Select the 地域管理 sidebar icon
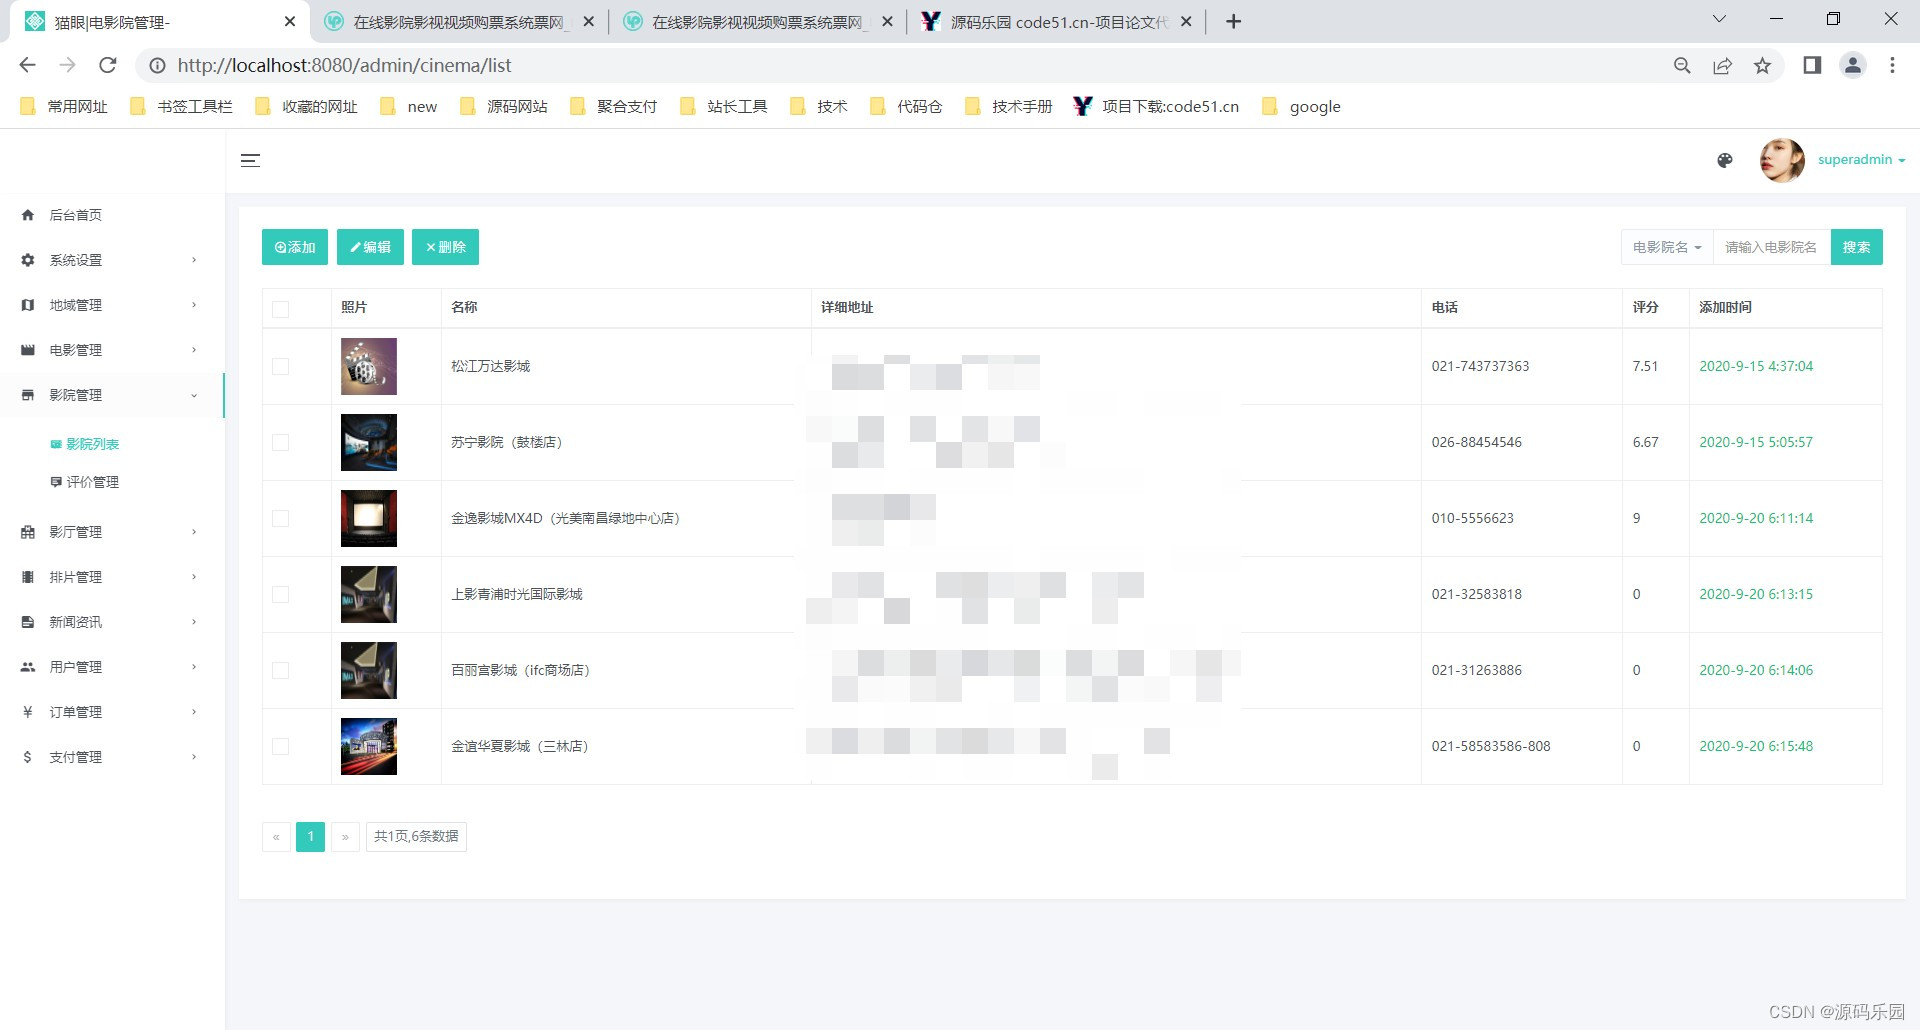Viewport: 1920px width, 1030px height. [27, 304]
